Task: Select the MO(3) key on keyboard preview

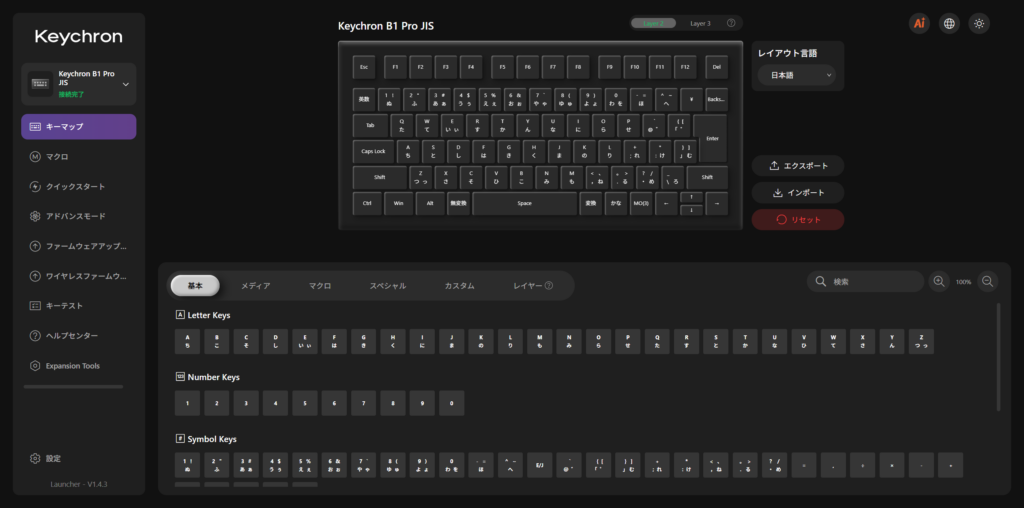Action: pos(641,204)
